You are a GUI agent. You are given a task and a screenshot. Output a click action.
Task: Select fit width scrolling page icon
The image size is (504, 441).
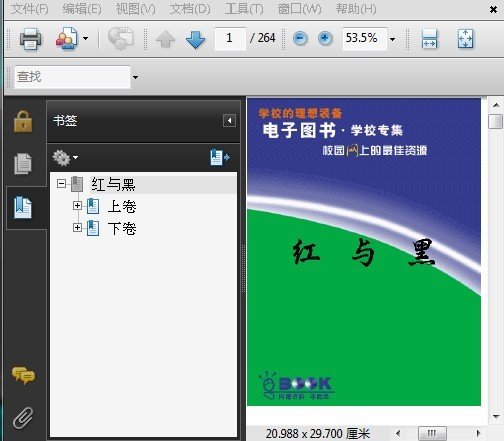[x=429, y=39]
